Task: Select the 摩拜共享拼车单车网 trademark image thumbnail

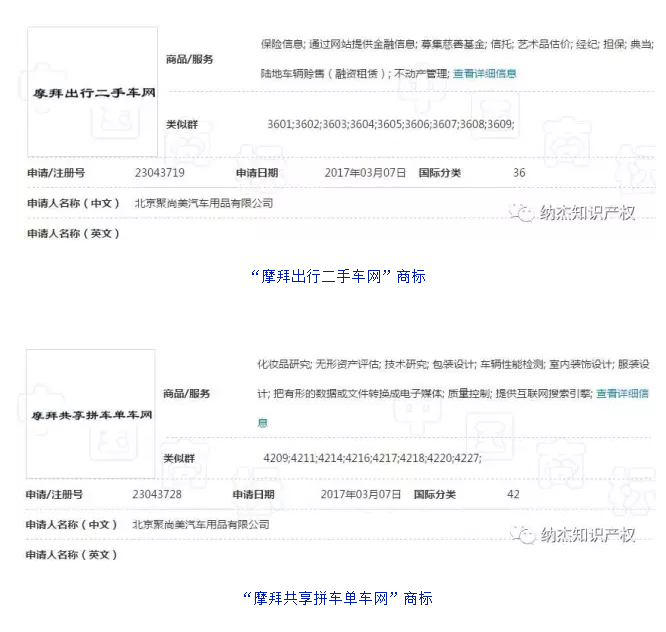Action: pyautogui.click(x=90, y=414)
